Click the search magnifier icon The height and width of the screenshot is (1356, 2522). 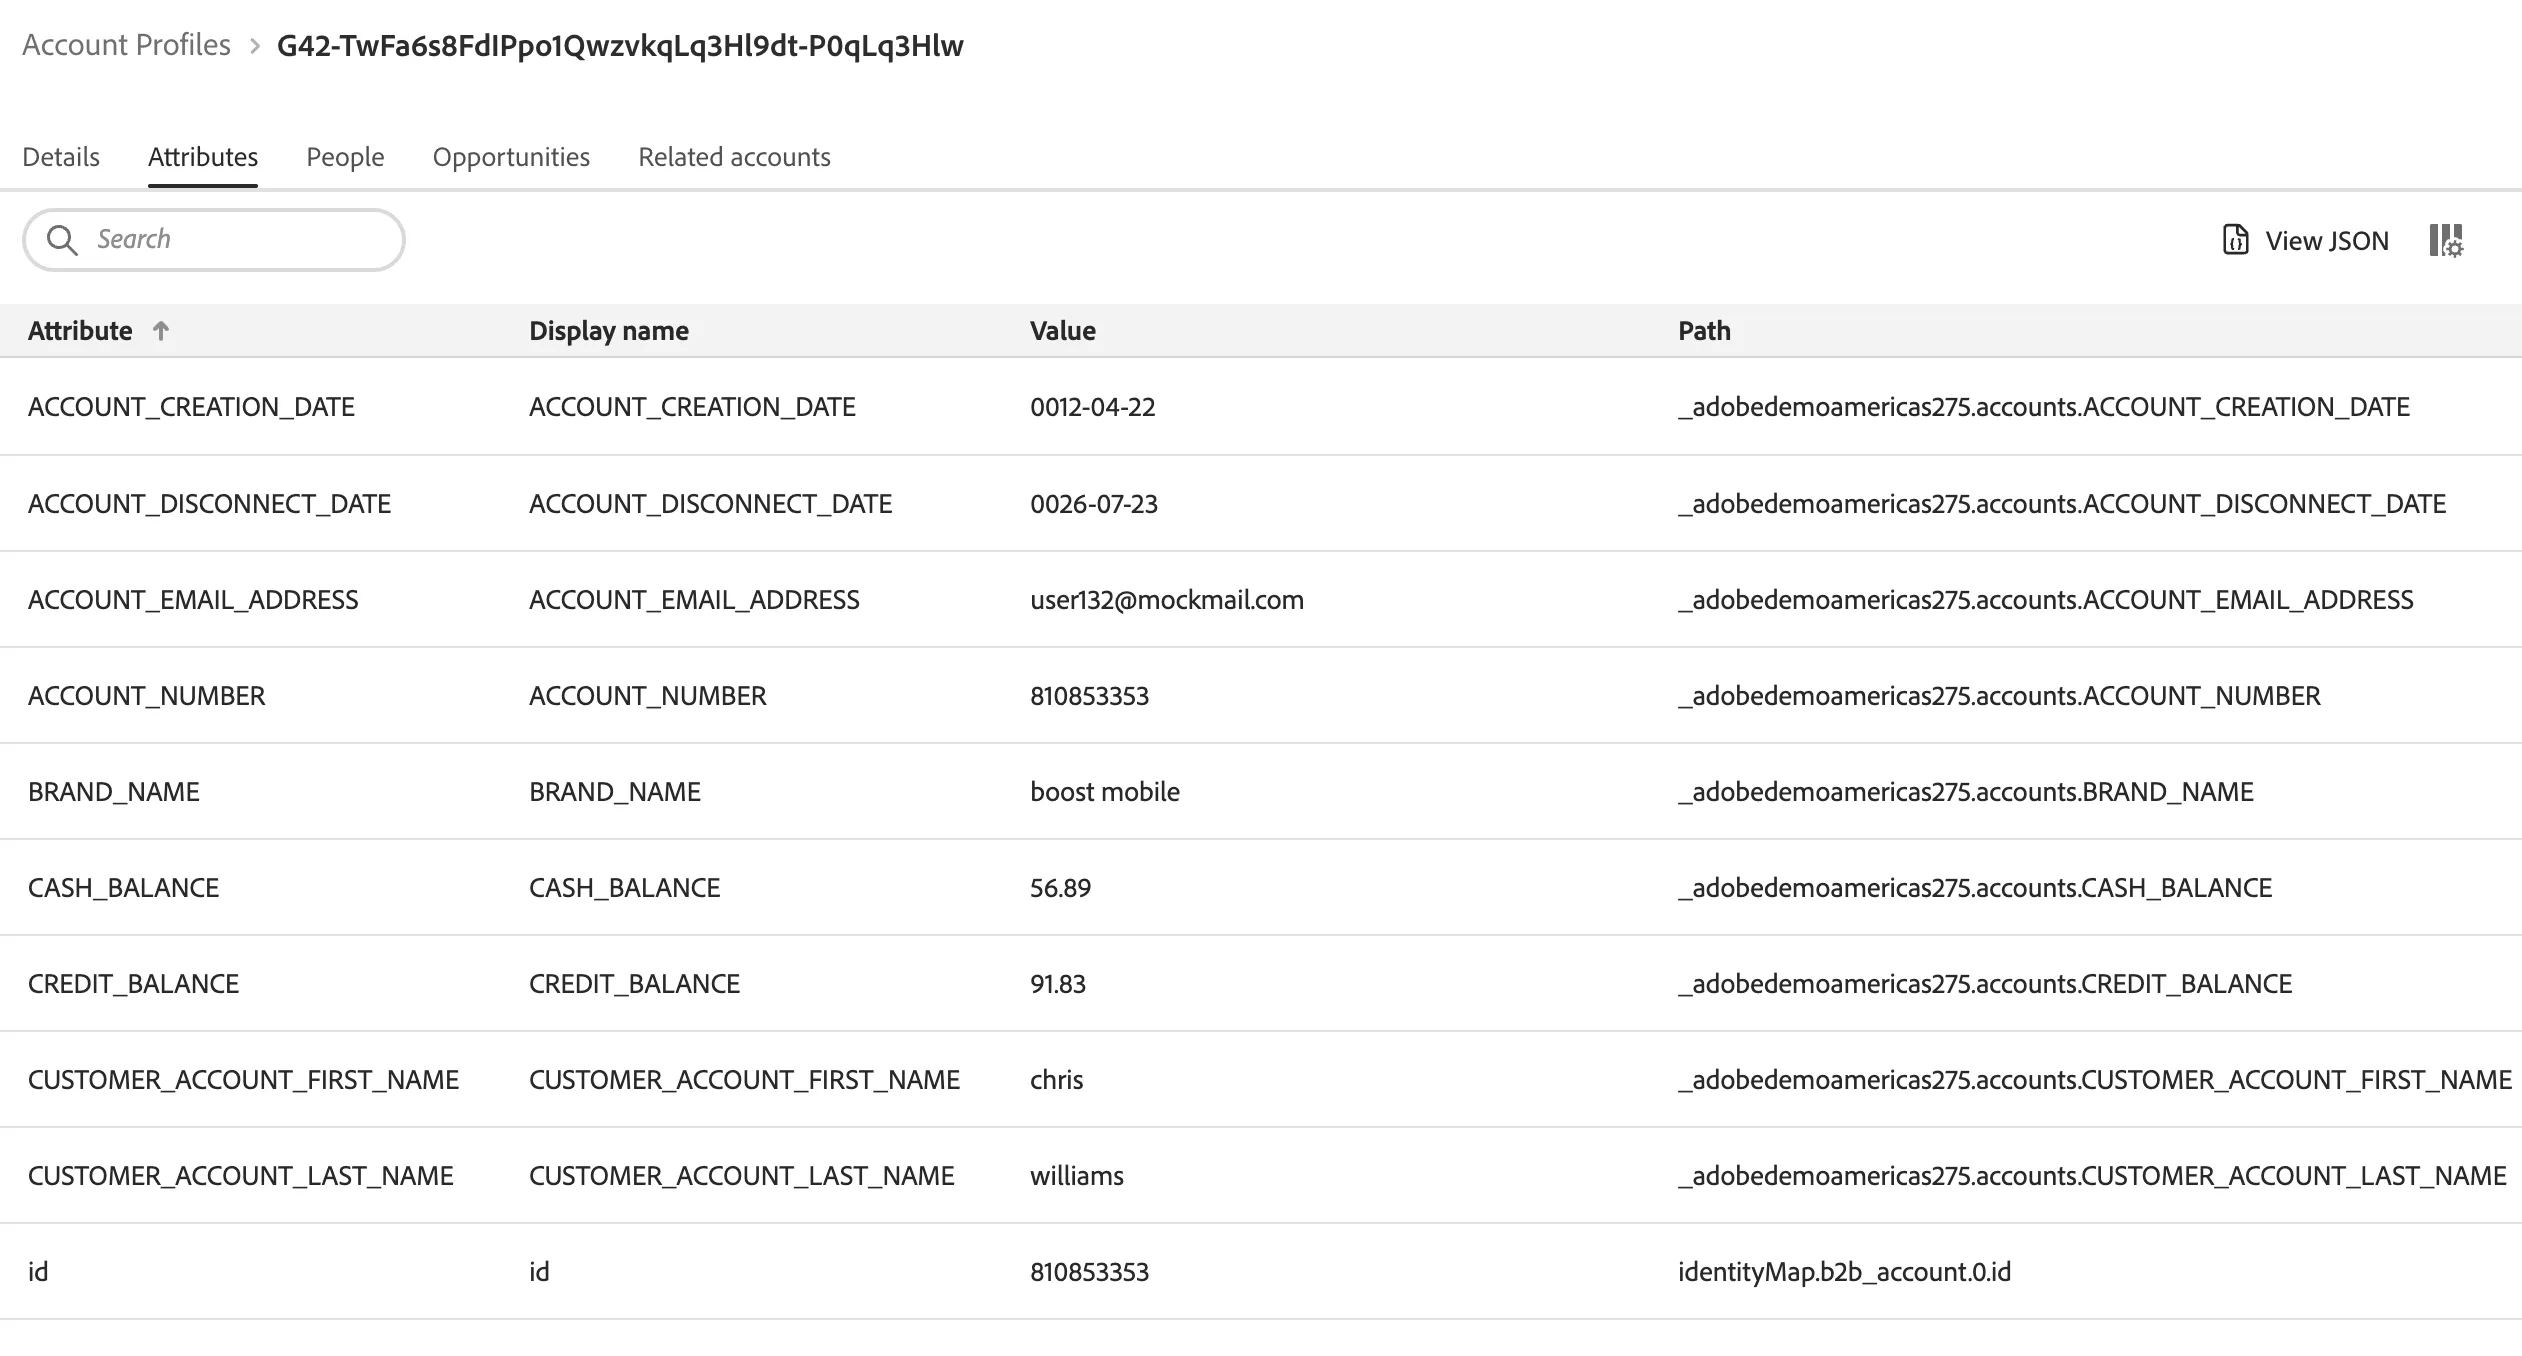(62, 240)
